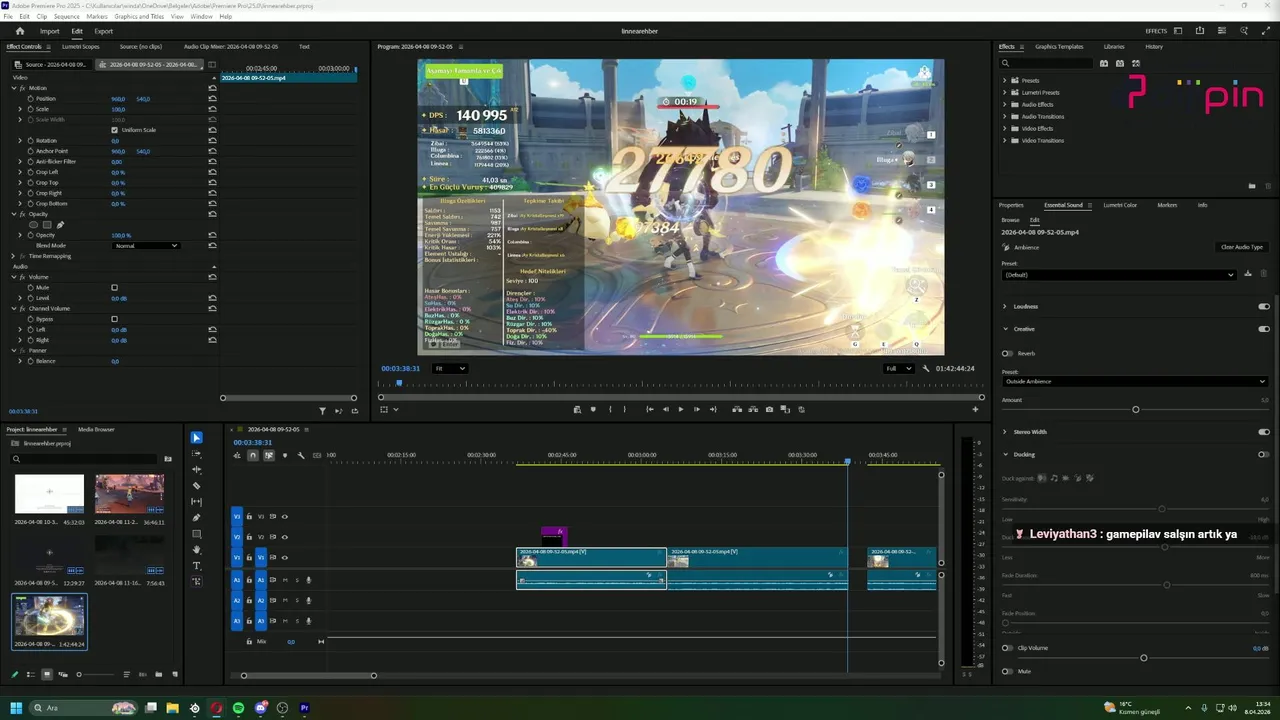
Task: Mute audio track A1
Action: [285, 580]
